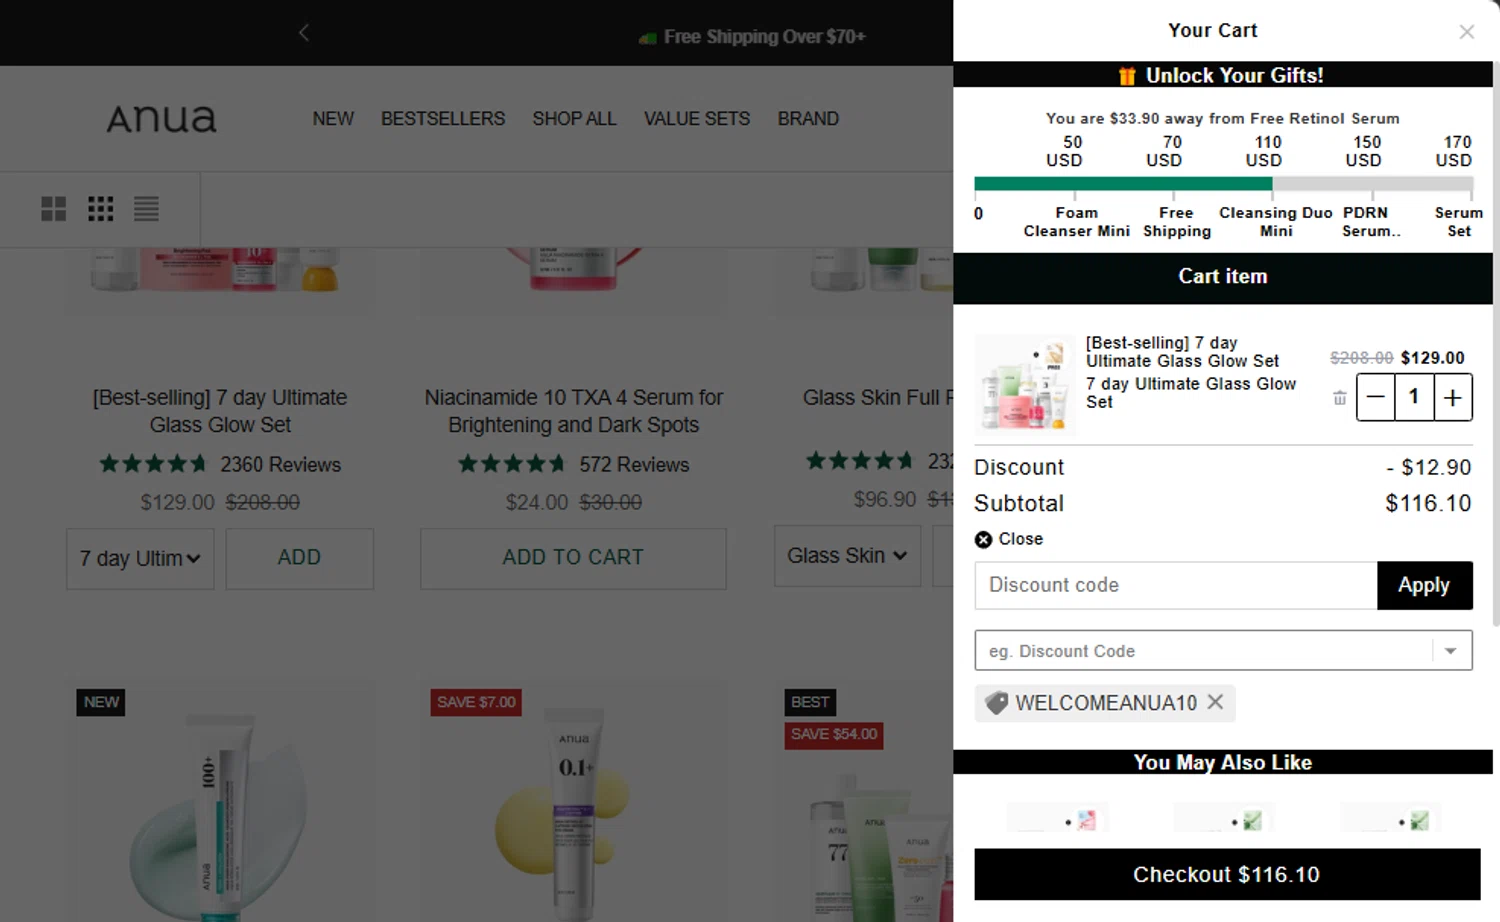Open Niacinamide 10 TXA 4 Serum product link
The height and width of the screenshot is (922, 1500).
573,411
